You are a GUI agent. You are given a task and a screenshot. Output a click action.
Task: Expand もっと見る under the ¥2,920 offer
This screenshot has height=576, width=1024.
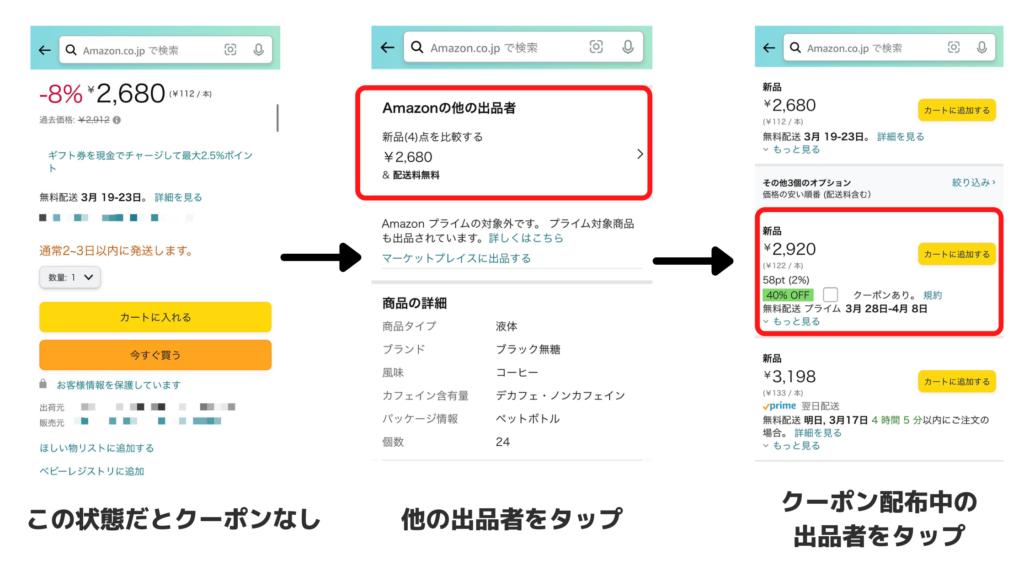pyautogui.click(x=792, y=321)
